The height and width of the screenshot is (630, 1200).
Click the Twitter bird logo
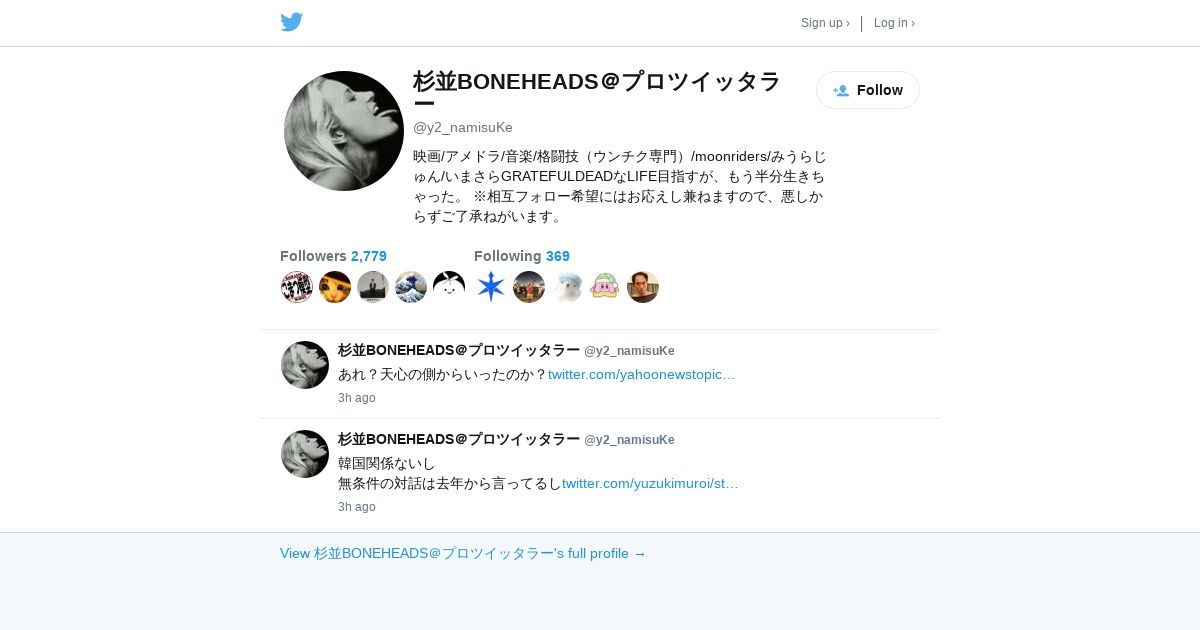291,22
